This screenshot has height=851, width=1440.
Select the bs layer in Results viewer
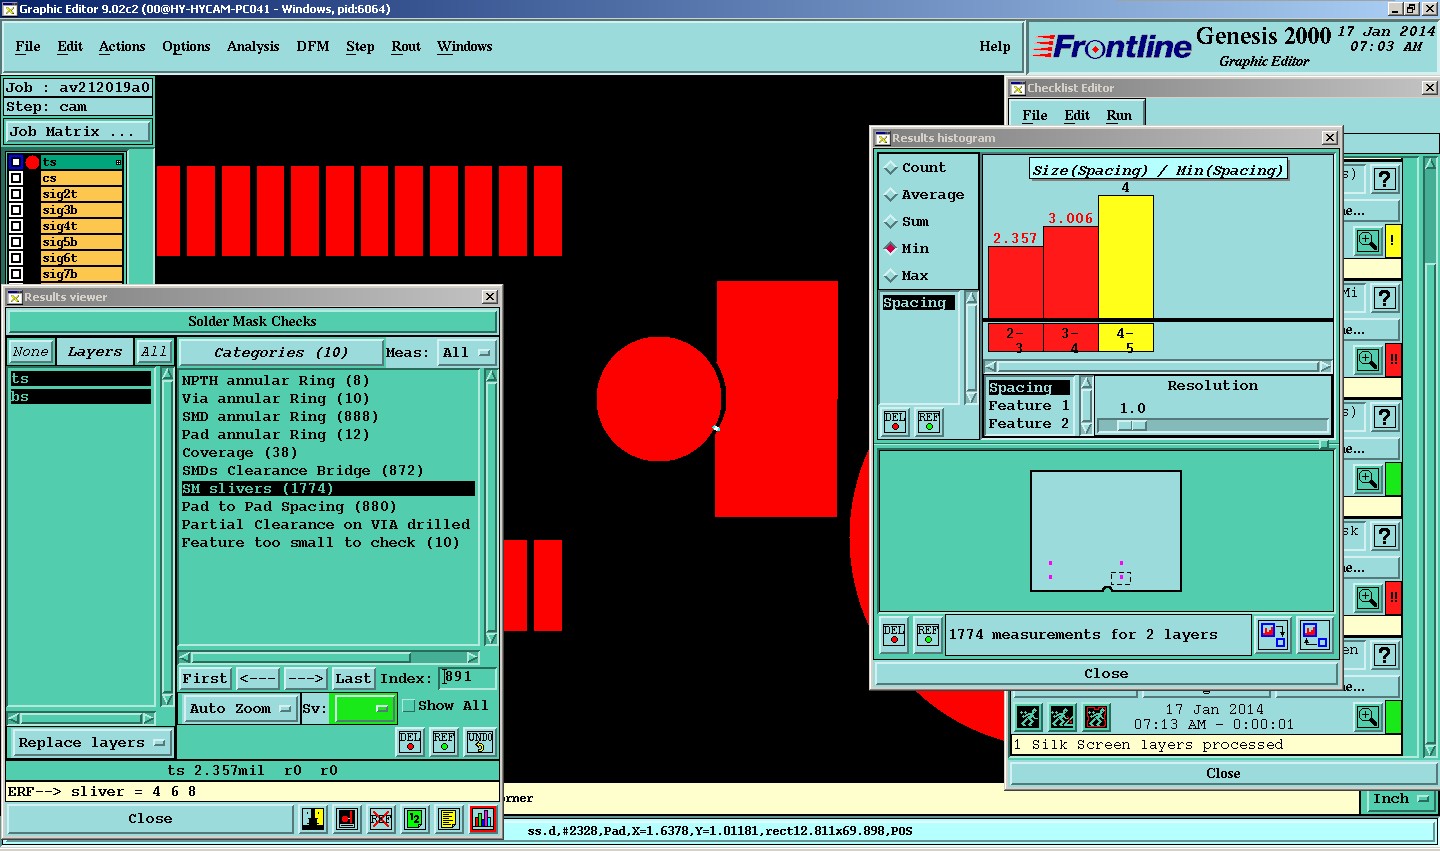80,397
